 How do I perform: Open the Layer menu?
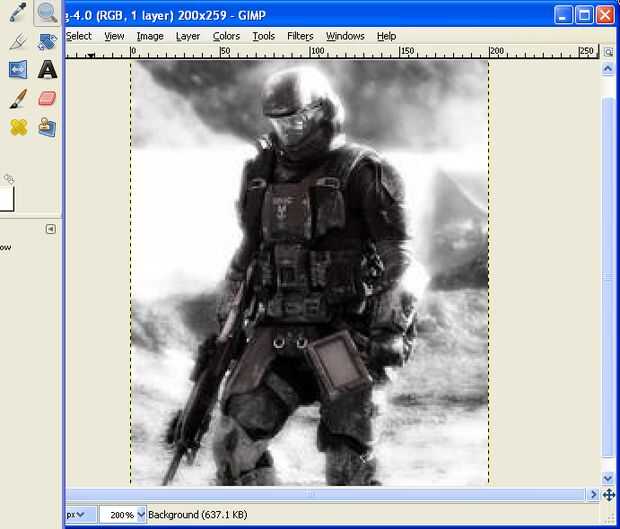pyautogui.click(x=188, y=36)
